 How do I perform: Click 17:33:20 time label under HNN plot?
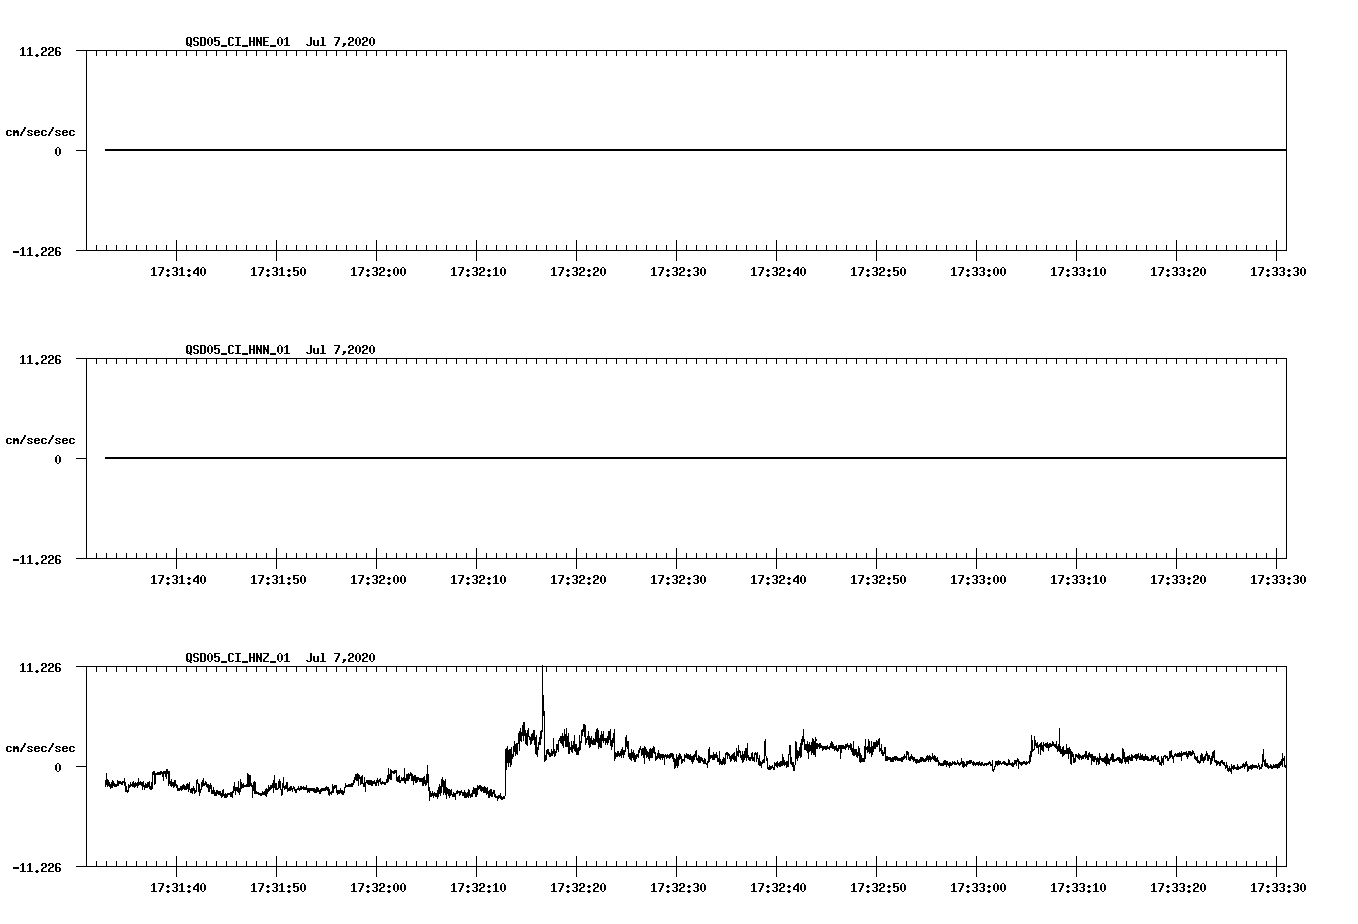pos(1178,579)
